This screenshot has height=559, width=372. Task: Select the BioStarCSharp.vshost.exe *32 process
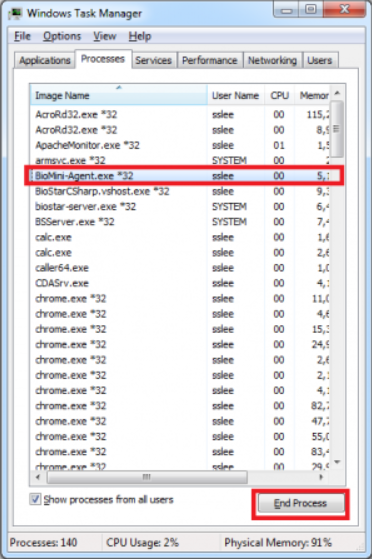click(x=180, y=191)
